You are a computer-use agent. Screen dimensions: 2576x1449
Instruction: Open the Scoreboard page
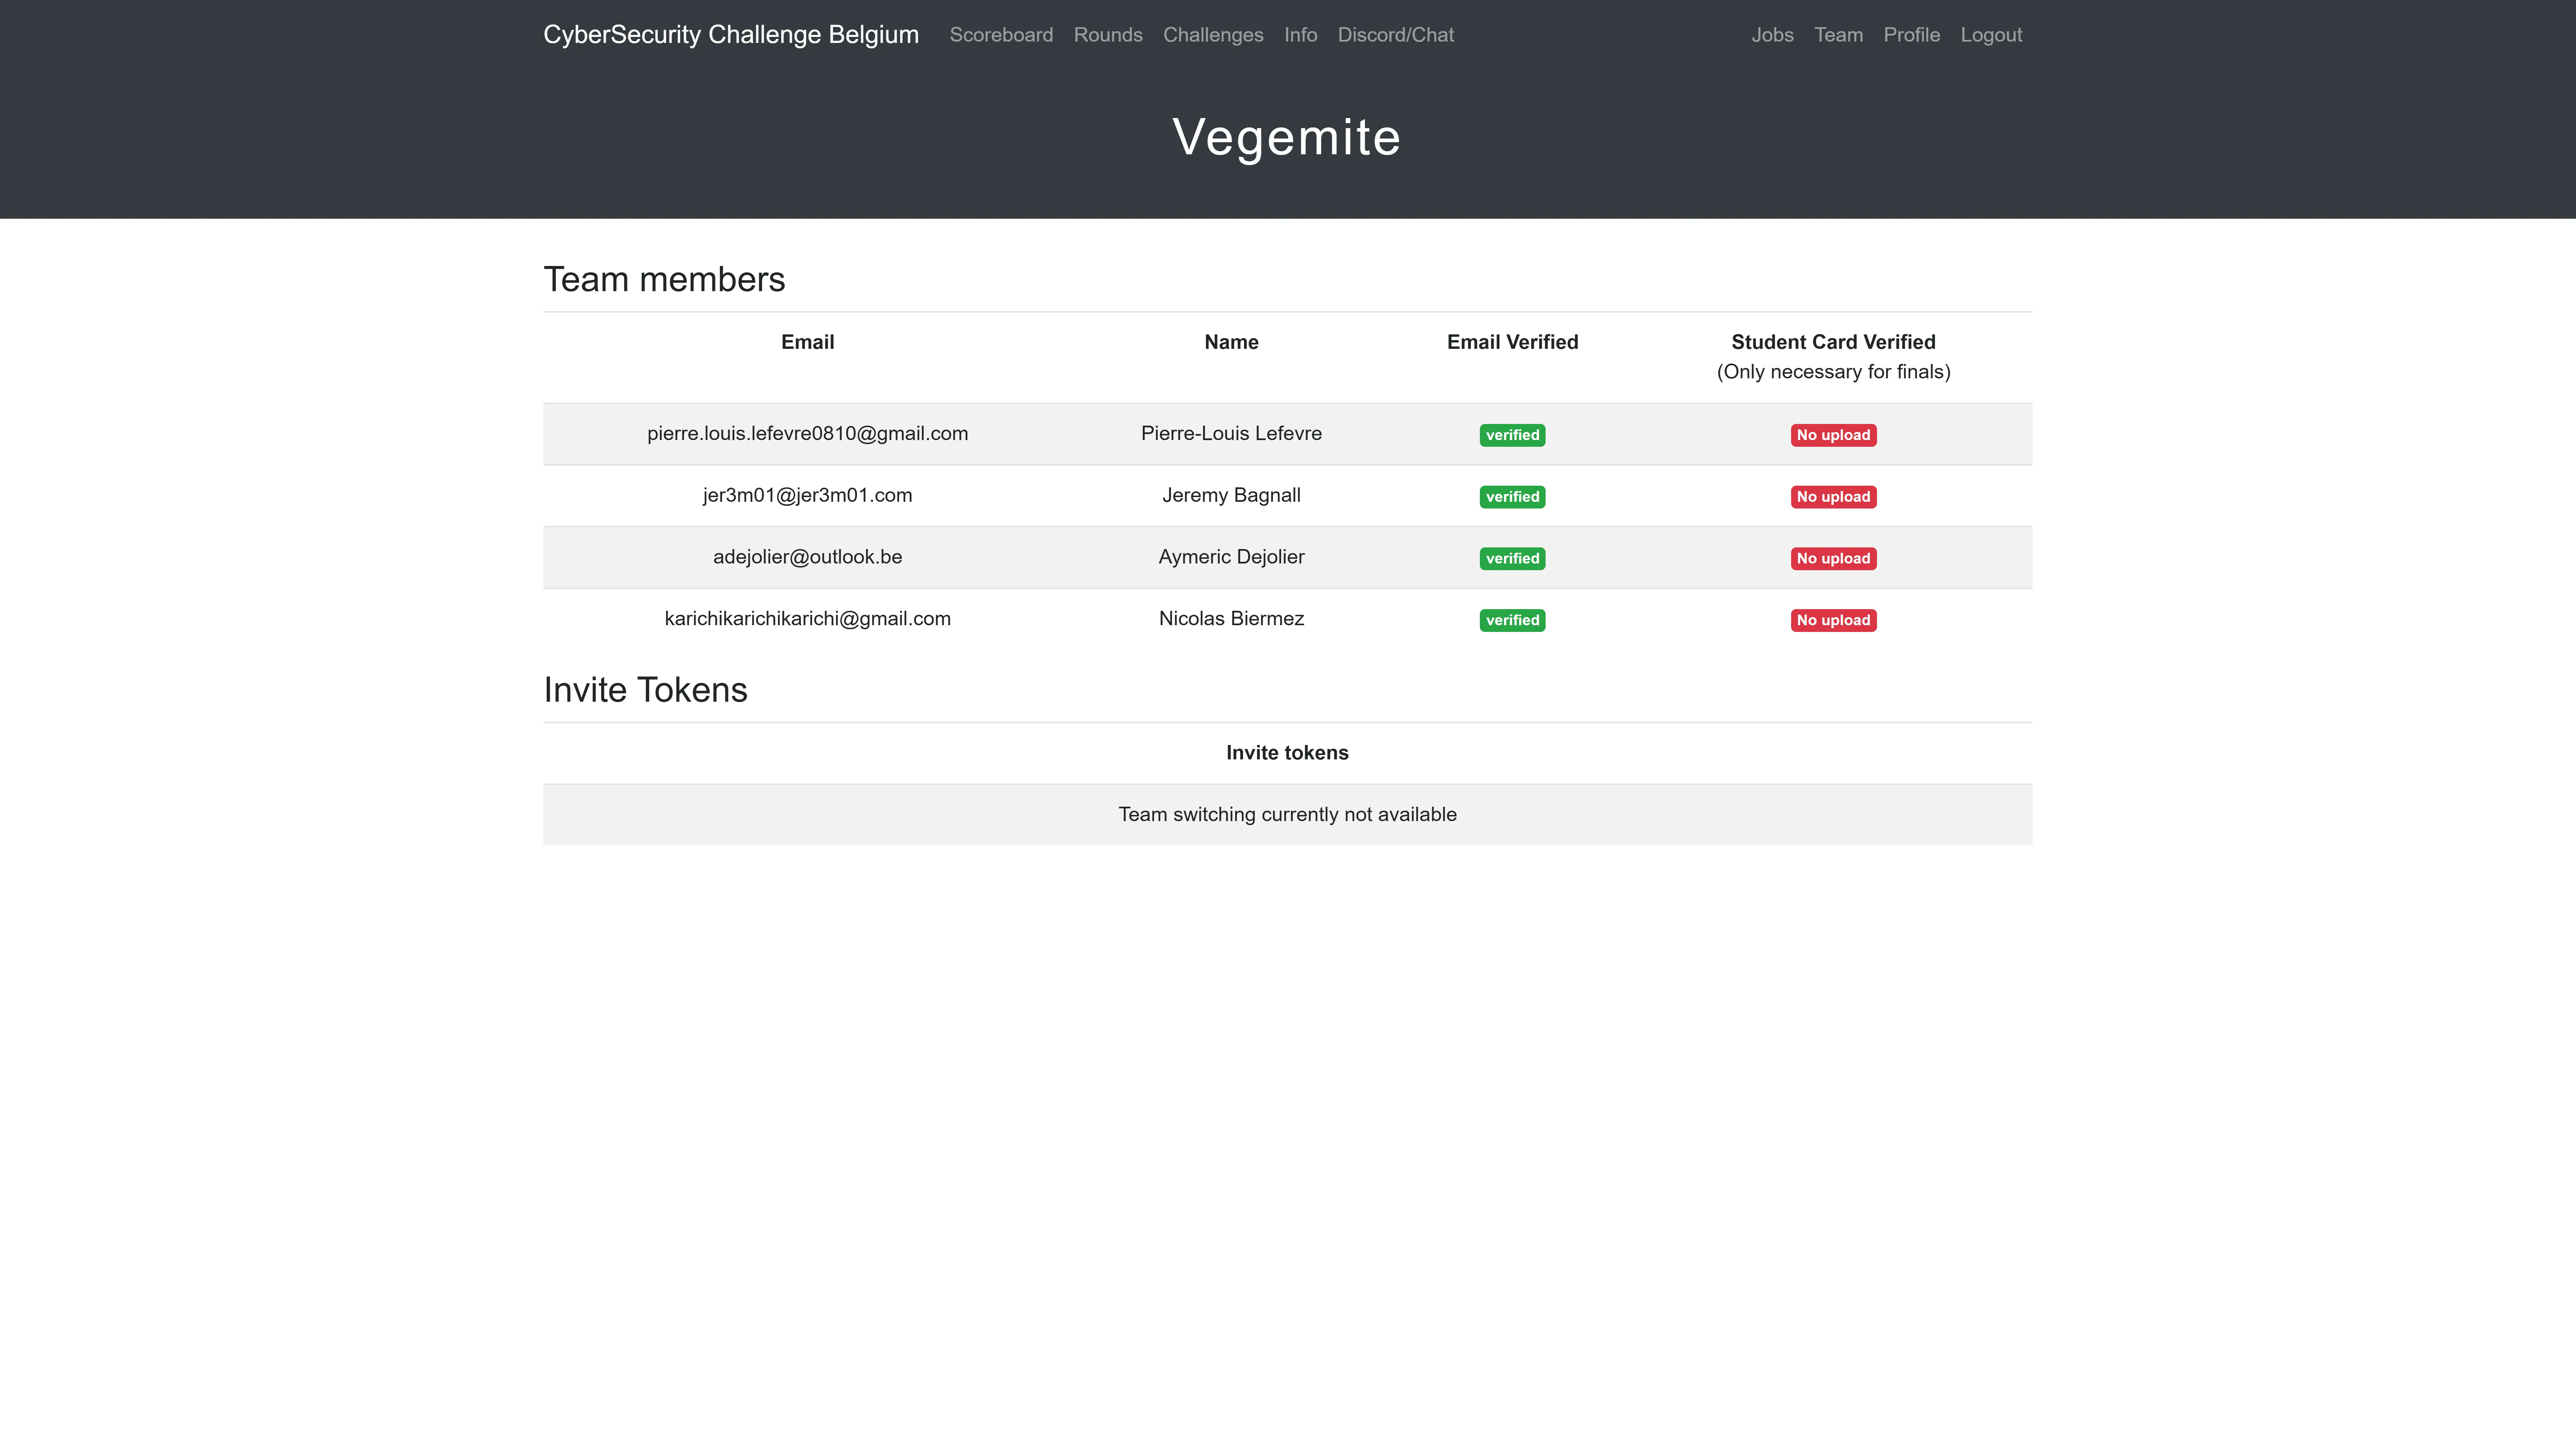coord(1001,35)
